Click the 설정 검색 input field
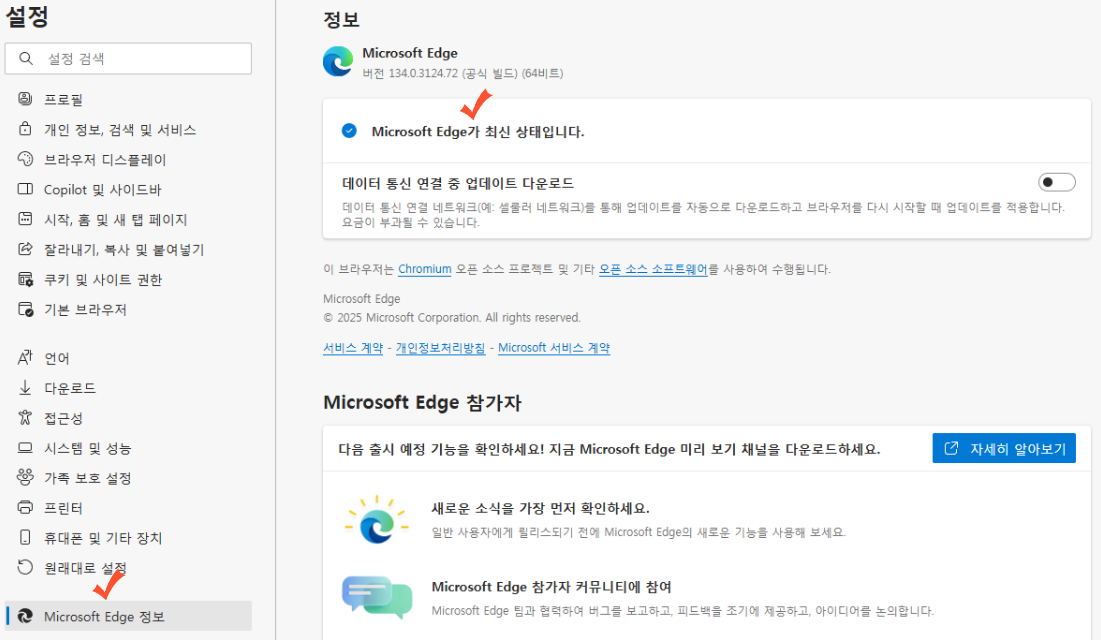This screenshot has height=640, width=1101. 128,58
